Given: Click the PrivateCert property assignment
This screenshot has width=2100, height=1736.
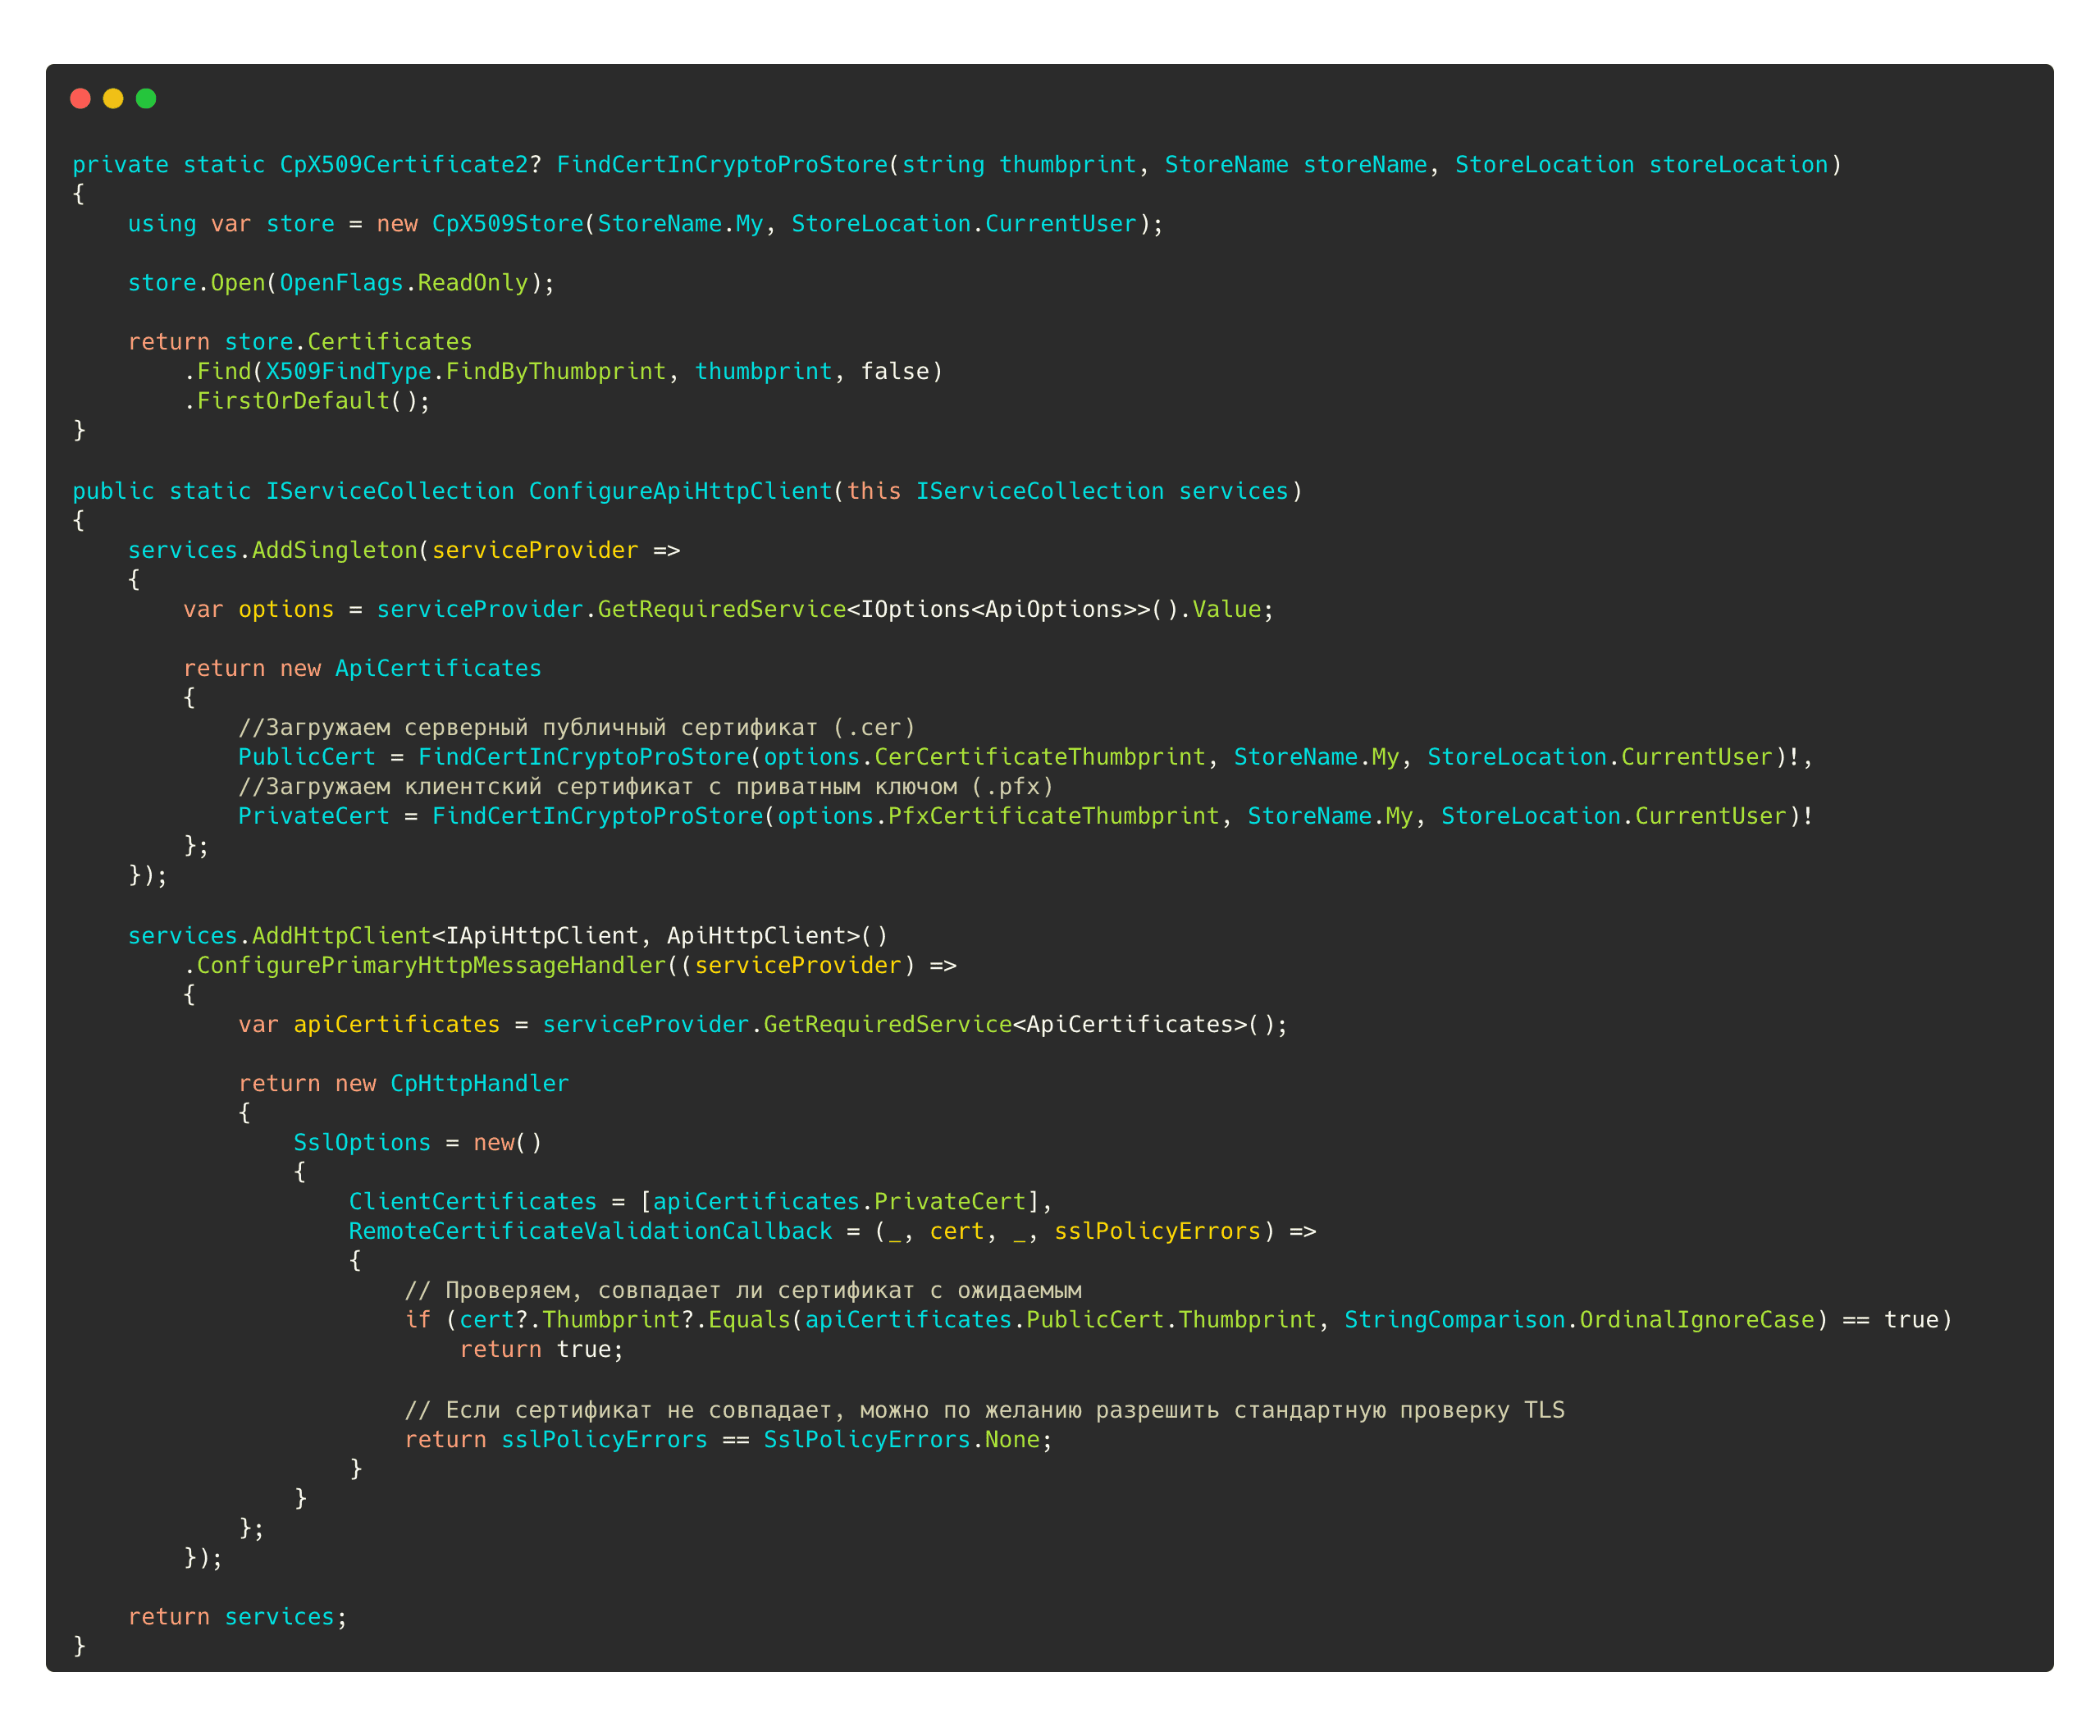Looking at the screenshot, I should pos(313,816).
